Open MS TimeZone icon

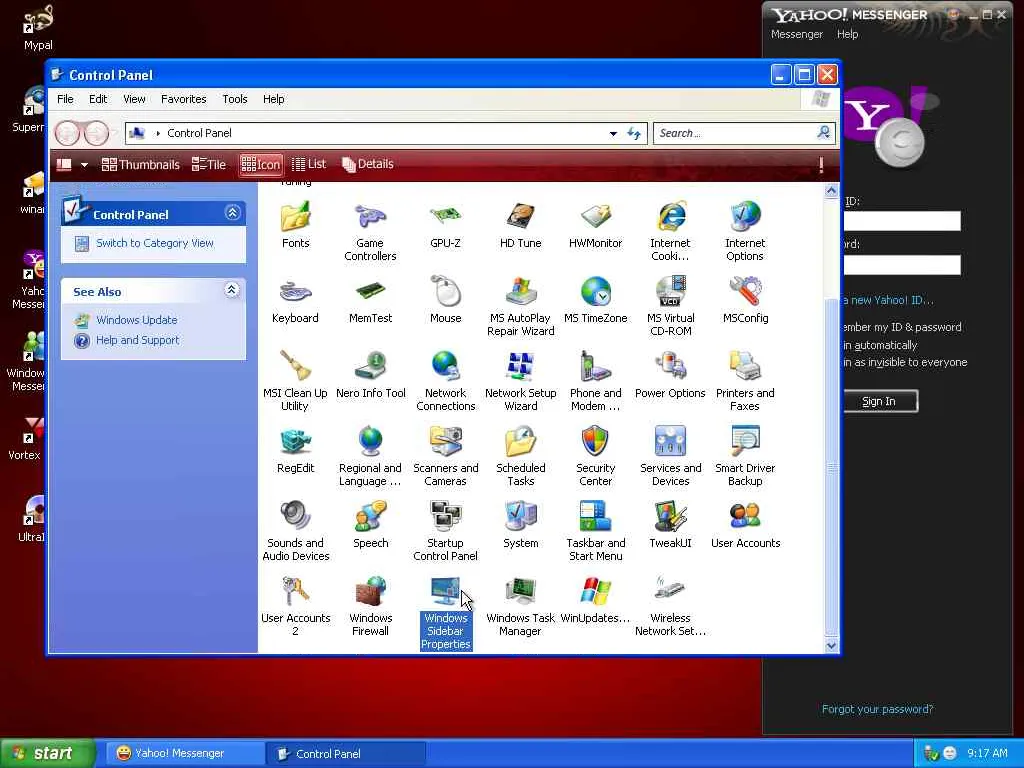[596, 293]
